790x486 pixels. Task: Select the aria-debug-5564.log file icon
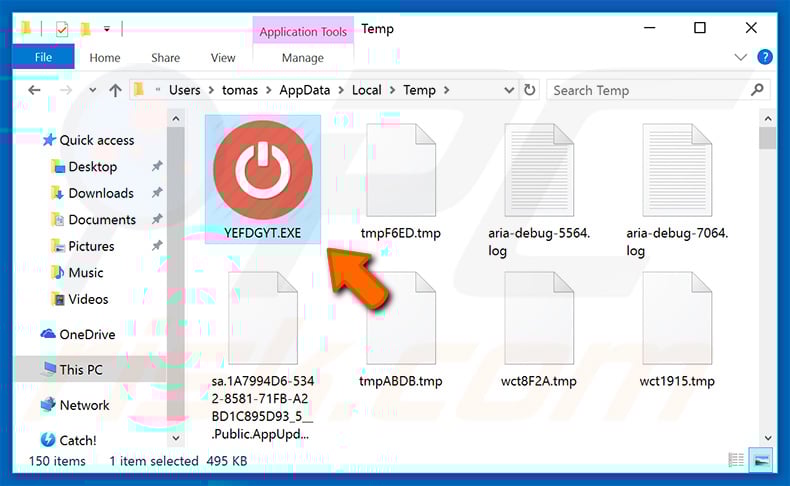(x=539, y=170)
